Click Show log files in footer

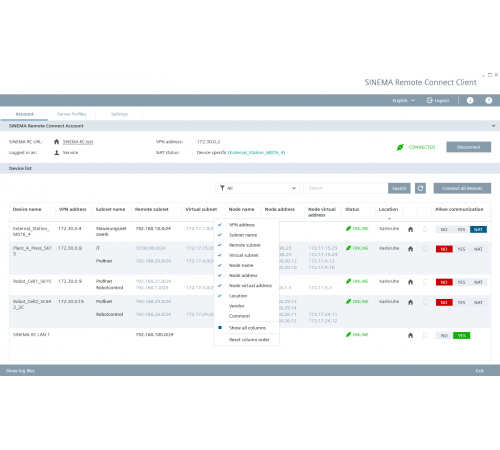tap(20, 371)
